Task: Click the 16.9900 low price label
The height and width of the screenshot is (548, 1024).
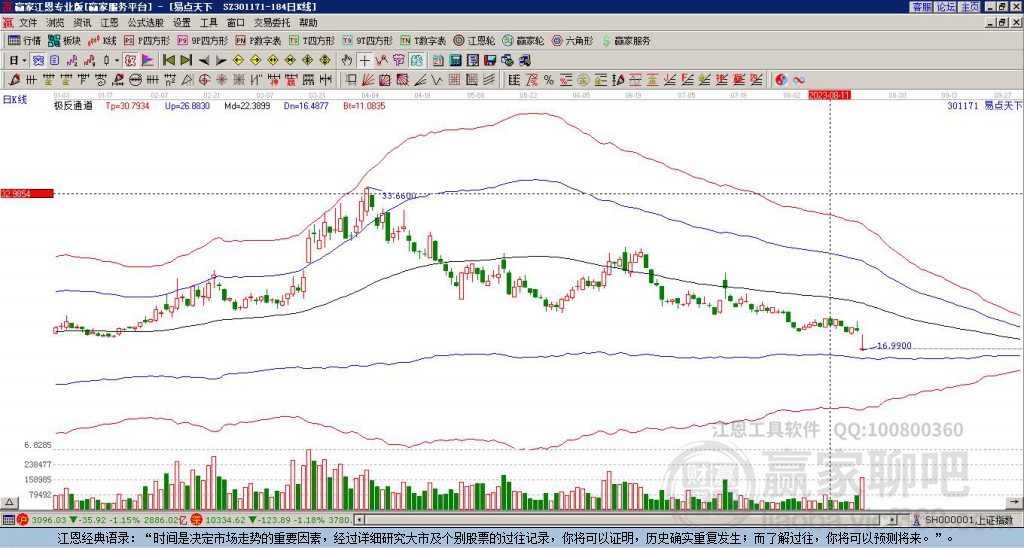Action: pyautogui.click(x=894, y=346)
